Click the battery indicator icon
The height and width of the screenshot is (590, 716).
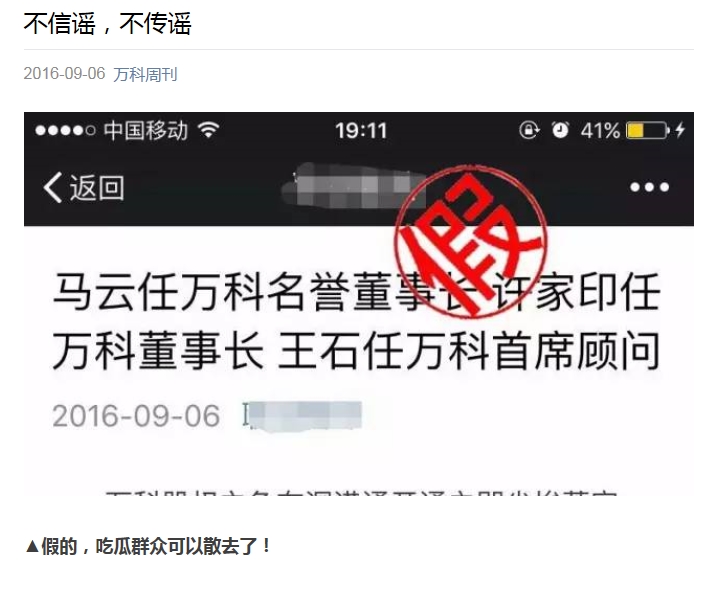(x=648, y=131)
